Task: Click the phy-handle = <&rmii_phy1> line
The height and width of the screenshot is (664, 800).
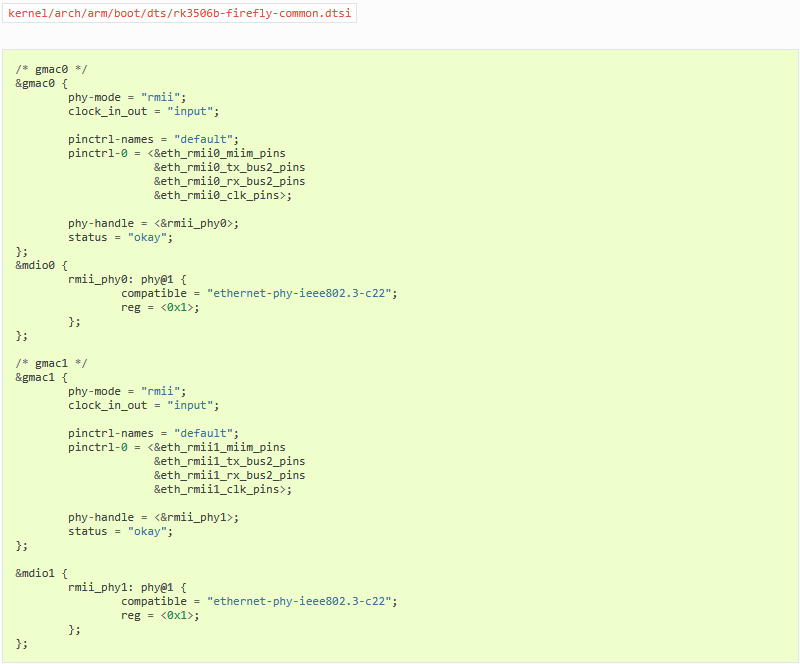Action: [x=153, y=518]
